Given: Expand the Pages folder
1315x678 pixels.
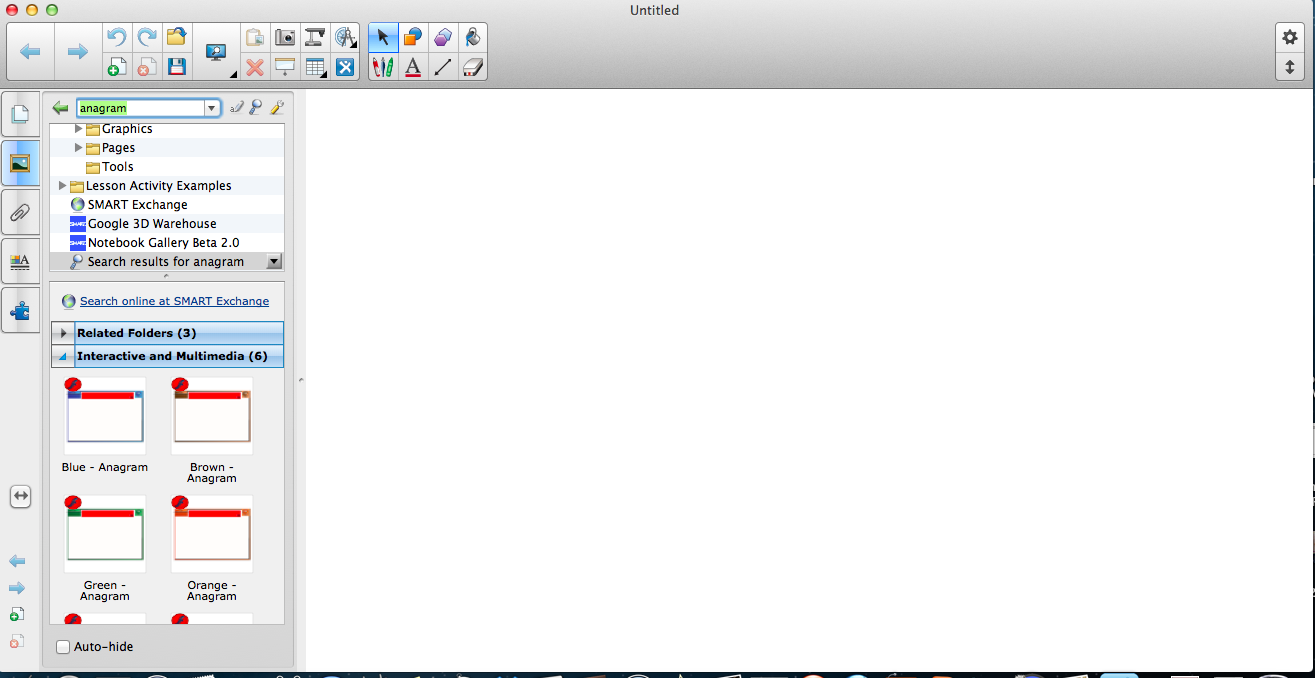Looking at the screenshot, I should (x=79, y=148).
